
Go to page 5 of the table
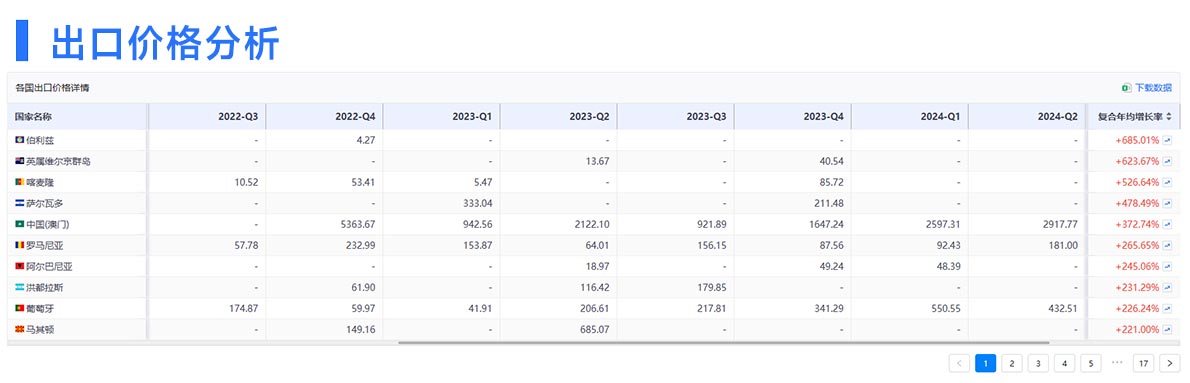coord(1091,363)
